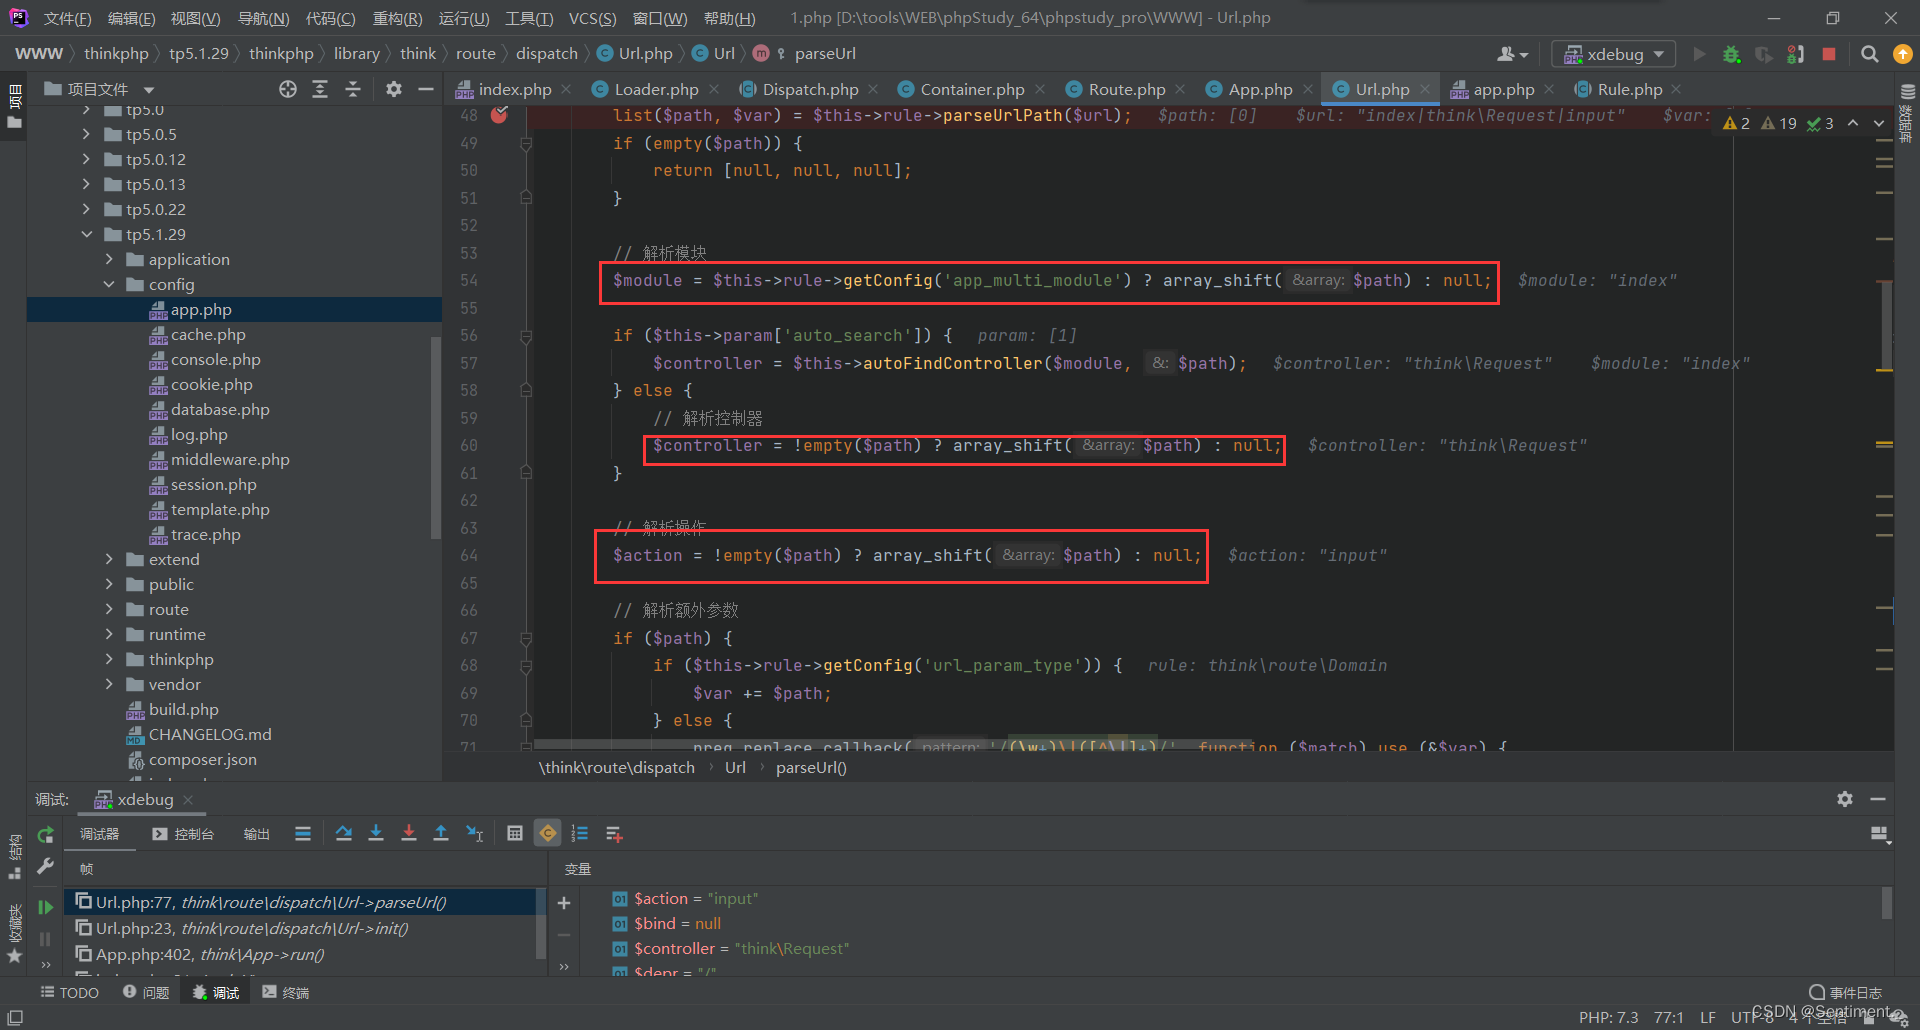Viewport: 1920px width, 1030px height.
Task: Click parseUrl() breadcrumb below the editor
Action: click(x=811, y=767)
